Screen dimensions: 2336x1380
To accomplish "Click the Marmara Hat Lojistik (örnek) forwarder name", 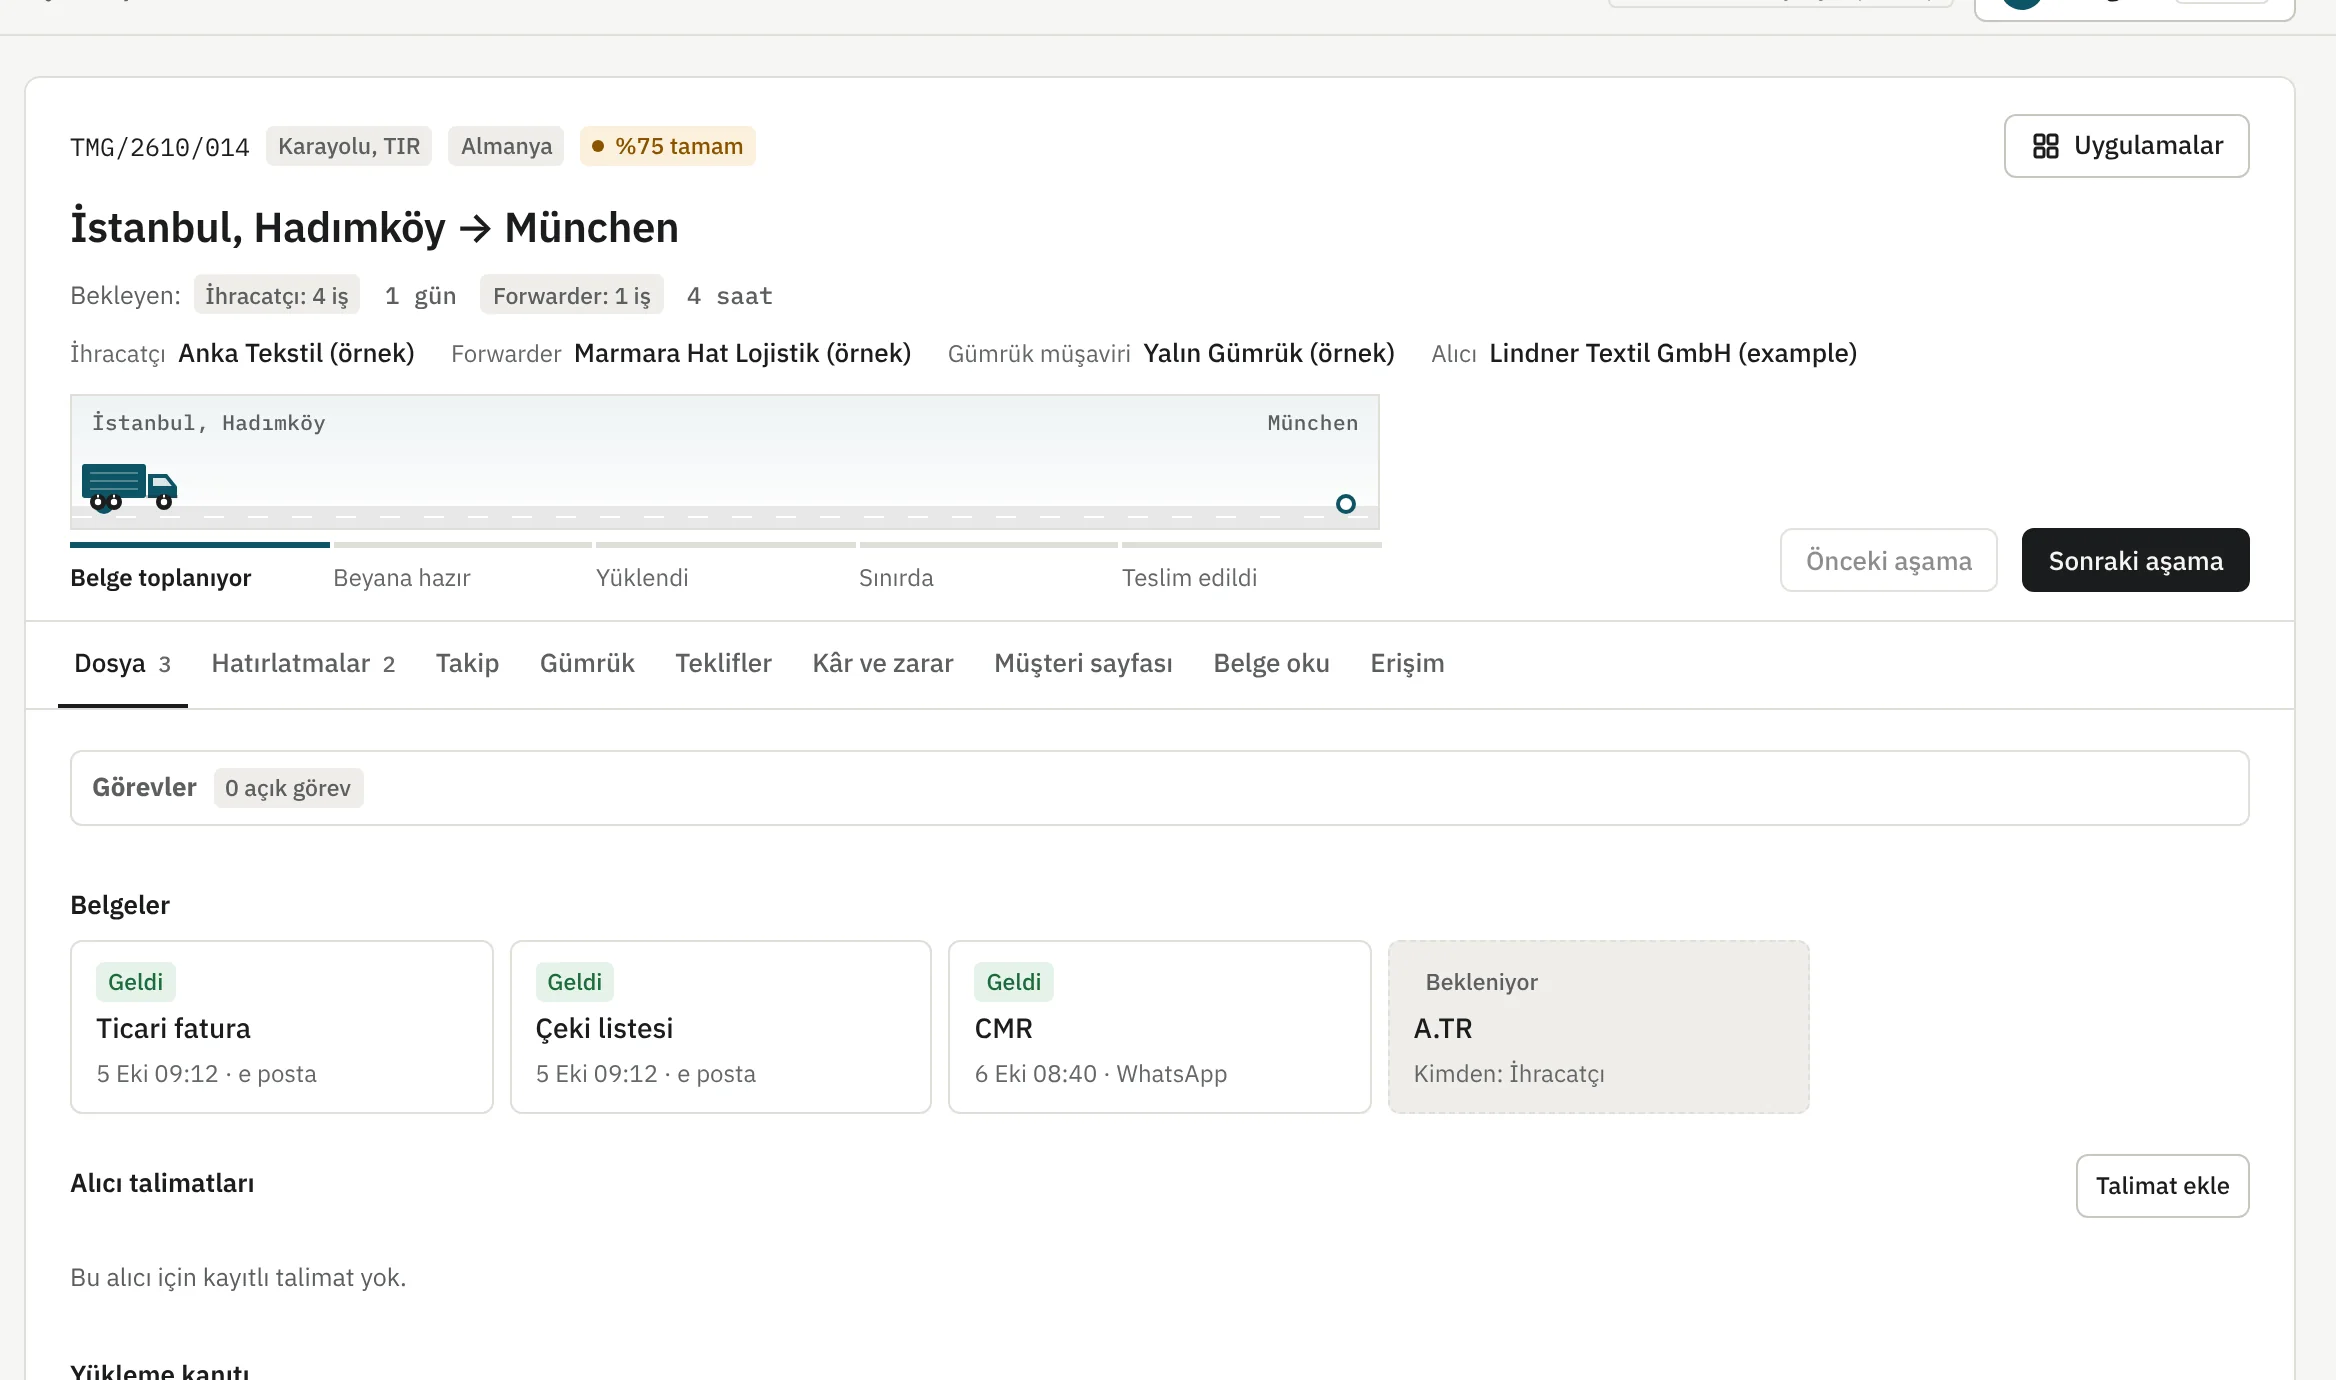I will (742, 353).
